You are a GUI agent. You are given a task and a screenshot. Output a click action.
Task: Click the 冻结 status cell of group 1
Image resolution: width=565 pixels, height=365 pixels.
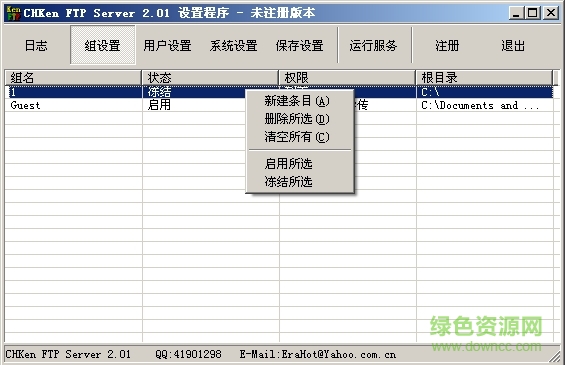160,92
